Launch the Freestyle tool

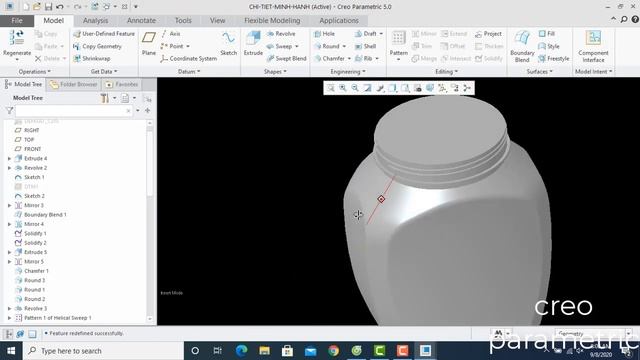coord(553,59)
